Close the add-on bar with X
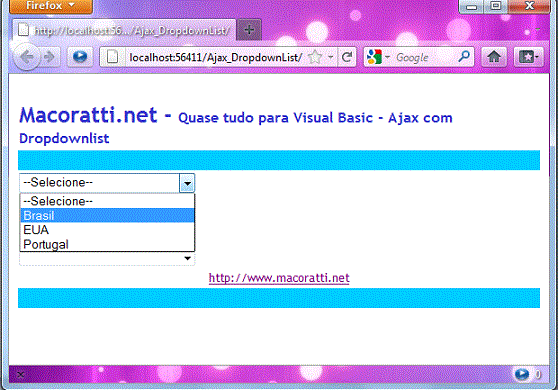The image size is (558, 390). pyautogui.click(x=21, y=374)
